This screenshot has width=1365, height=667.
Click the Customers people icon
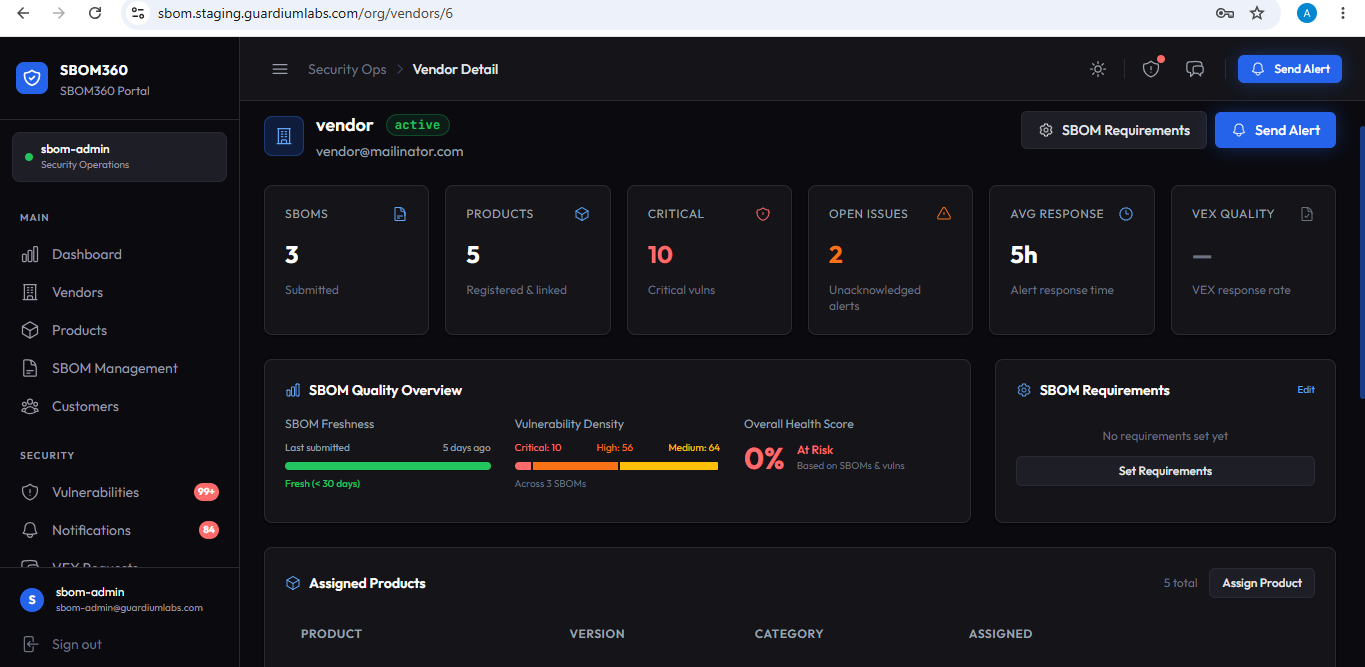pos(31,407)
